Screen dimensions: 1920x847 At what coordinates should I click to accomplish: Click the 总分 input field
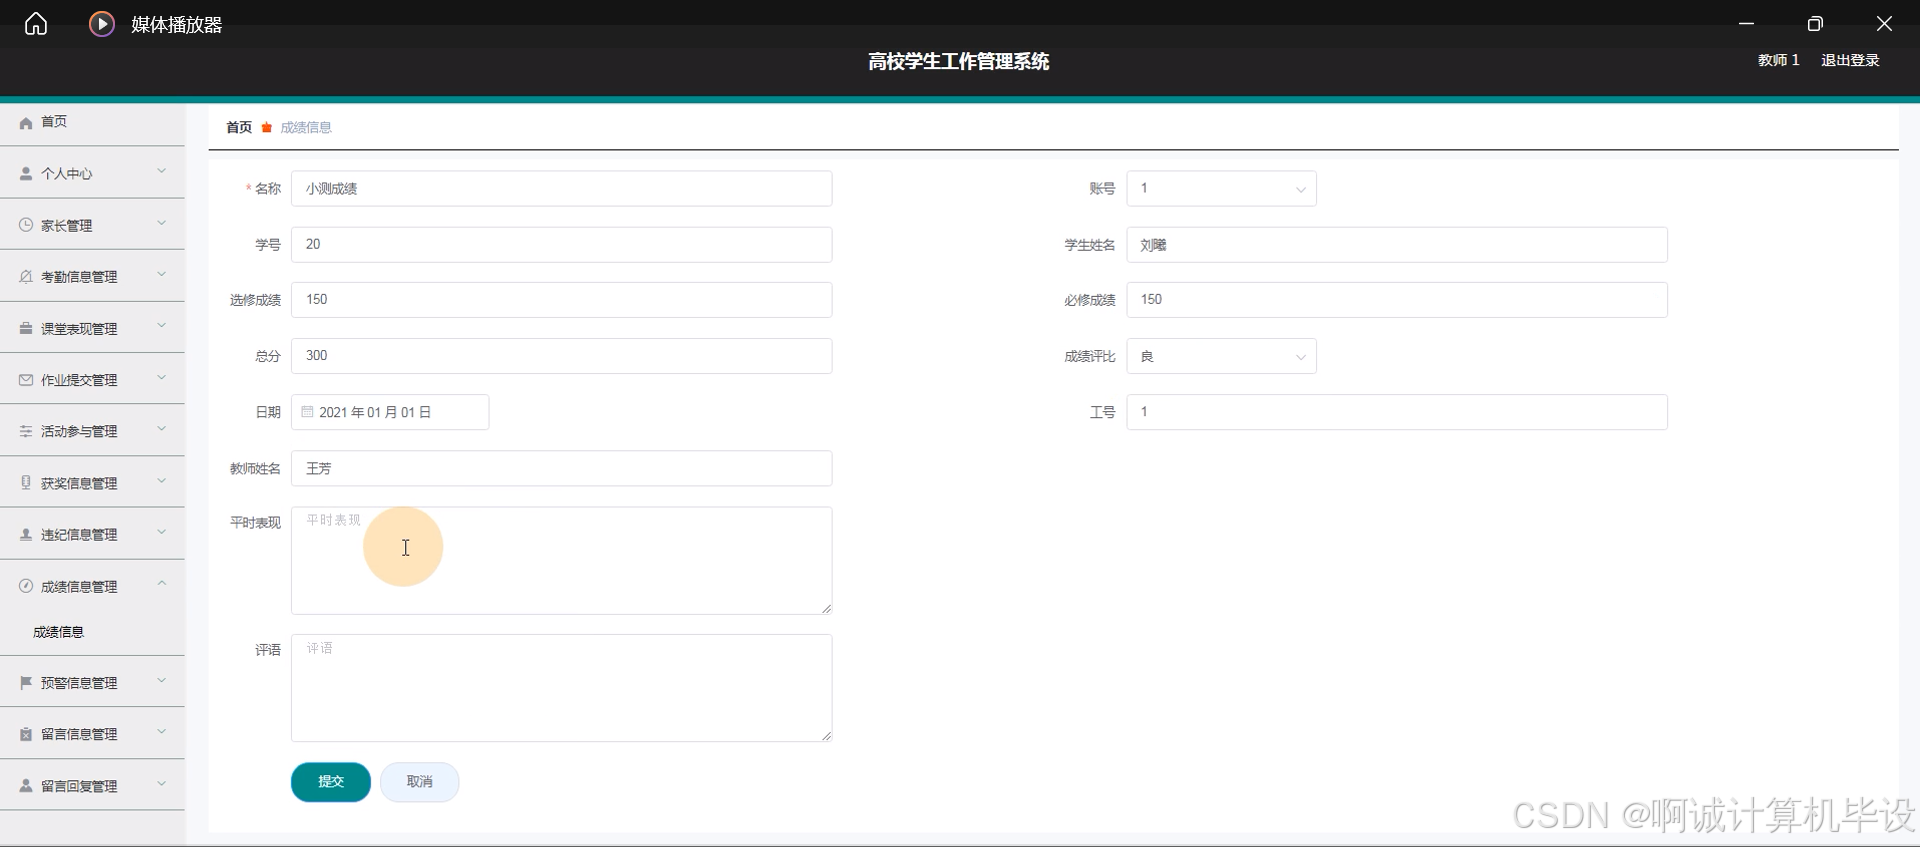click(561, 356)
